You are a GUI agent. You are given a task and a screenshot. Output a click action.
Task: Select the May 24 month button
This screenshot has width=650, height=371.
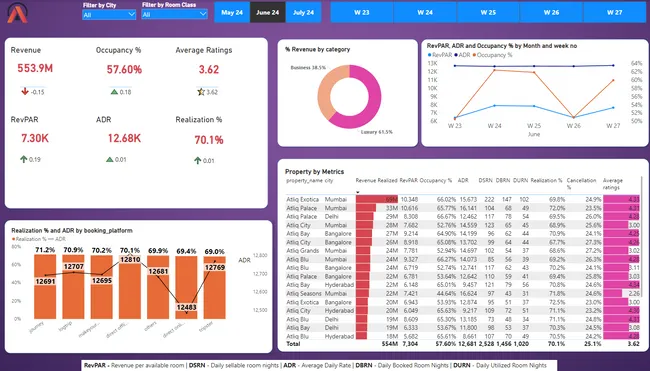tap(232, 12)
